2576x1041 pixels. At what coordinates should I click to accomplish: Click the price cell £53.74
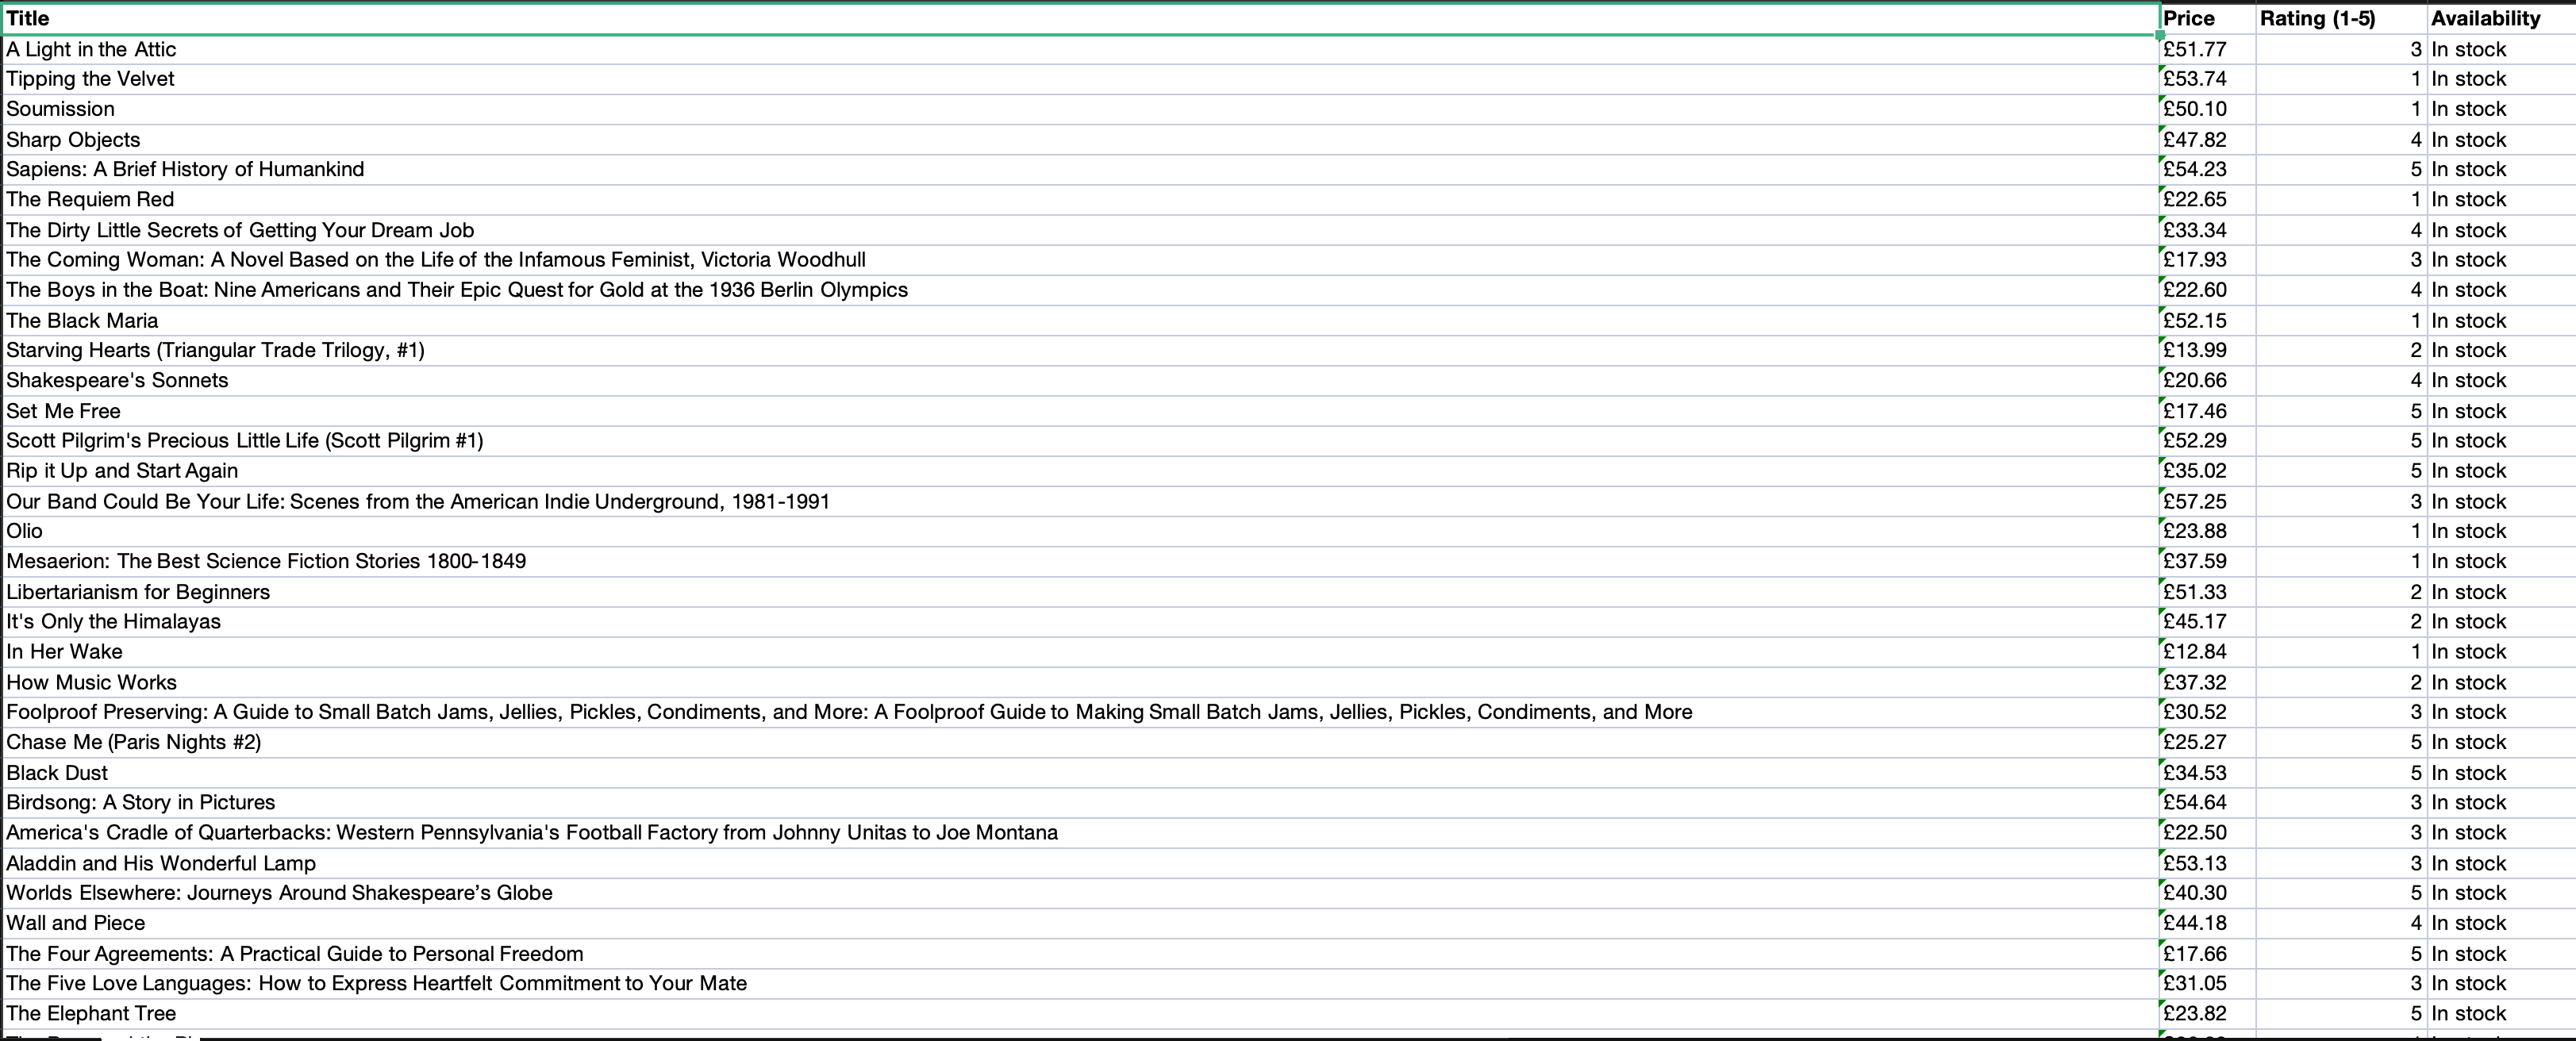click(2207, 79)
